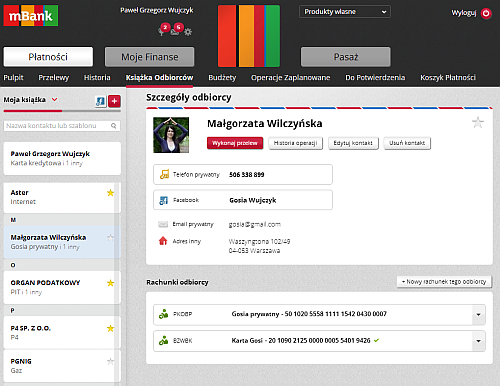
Task: Toggle favorite star for PGNIG
Action: [x=110, y=361]
